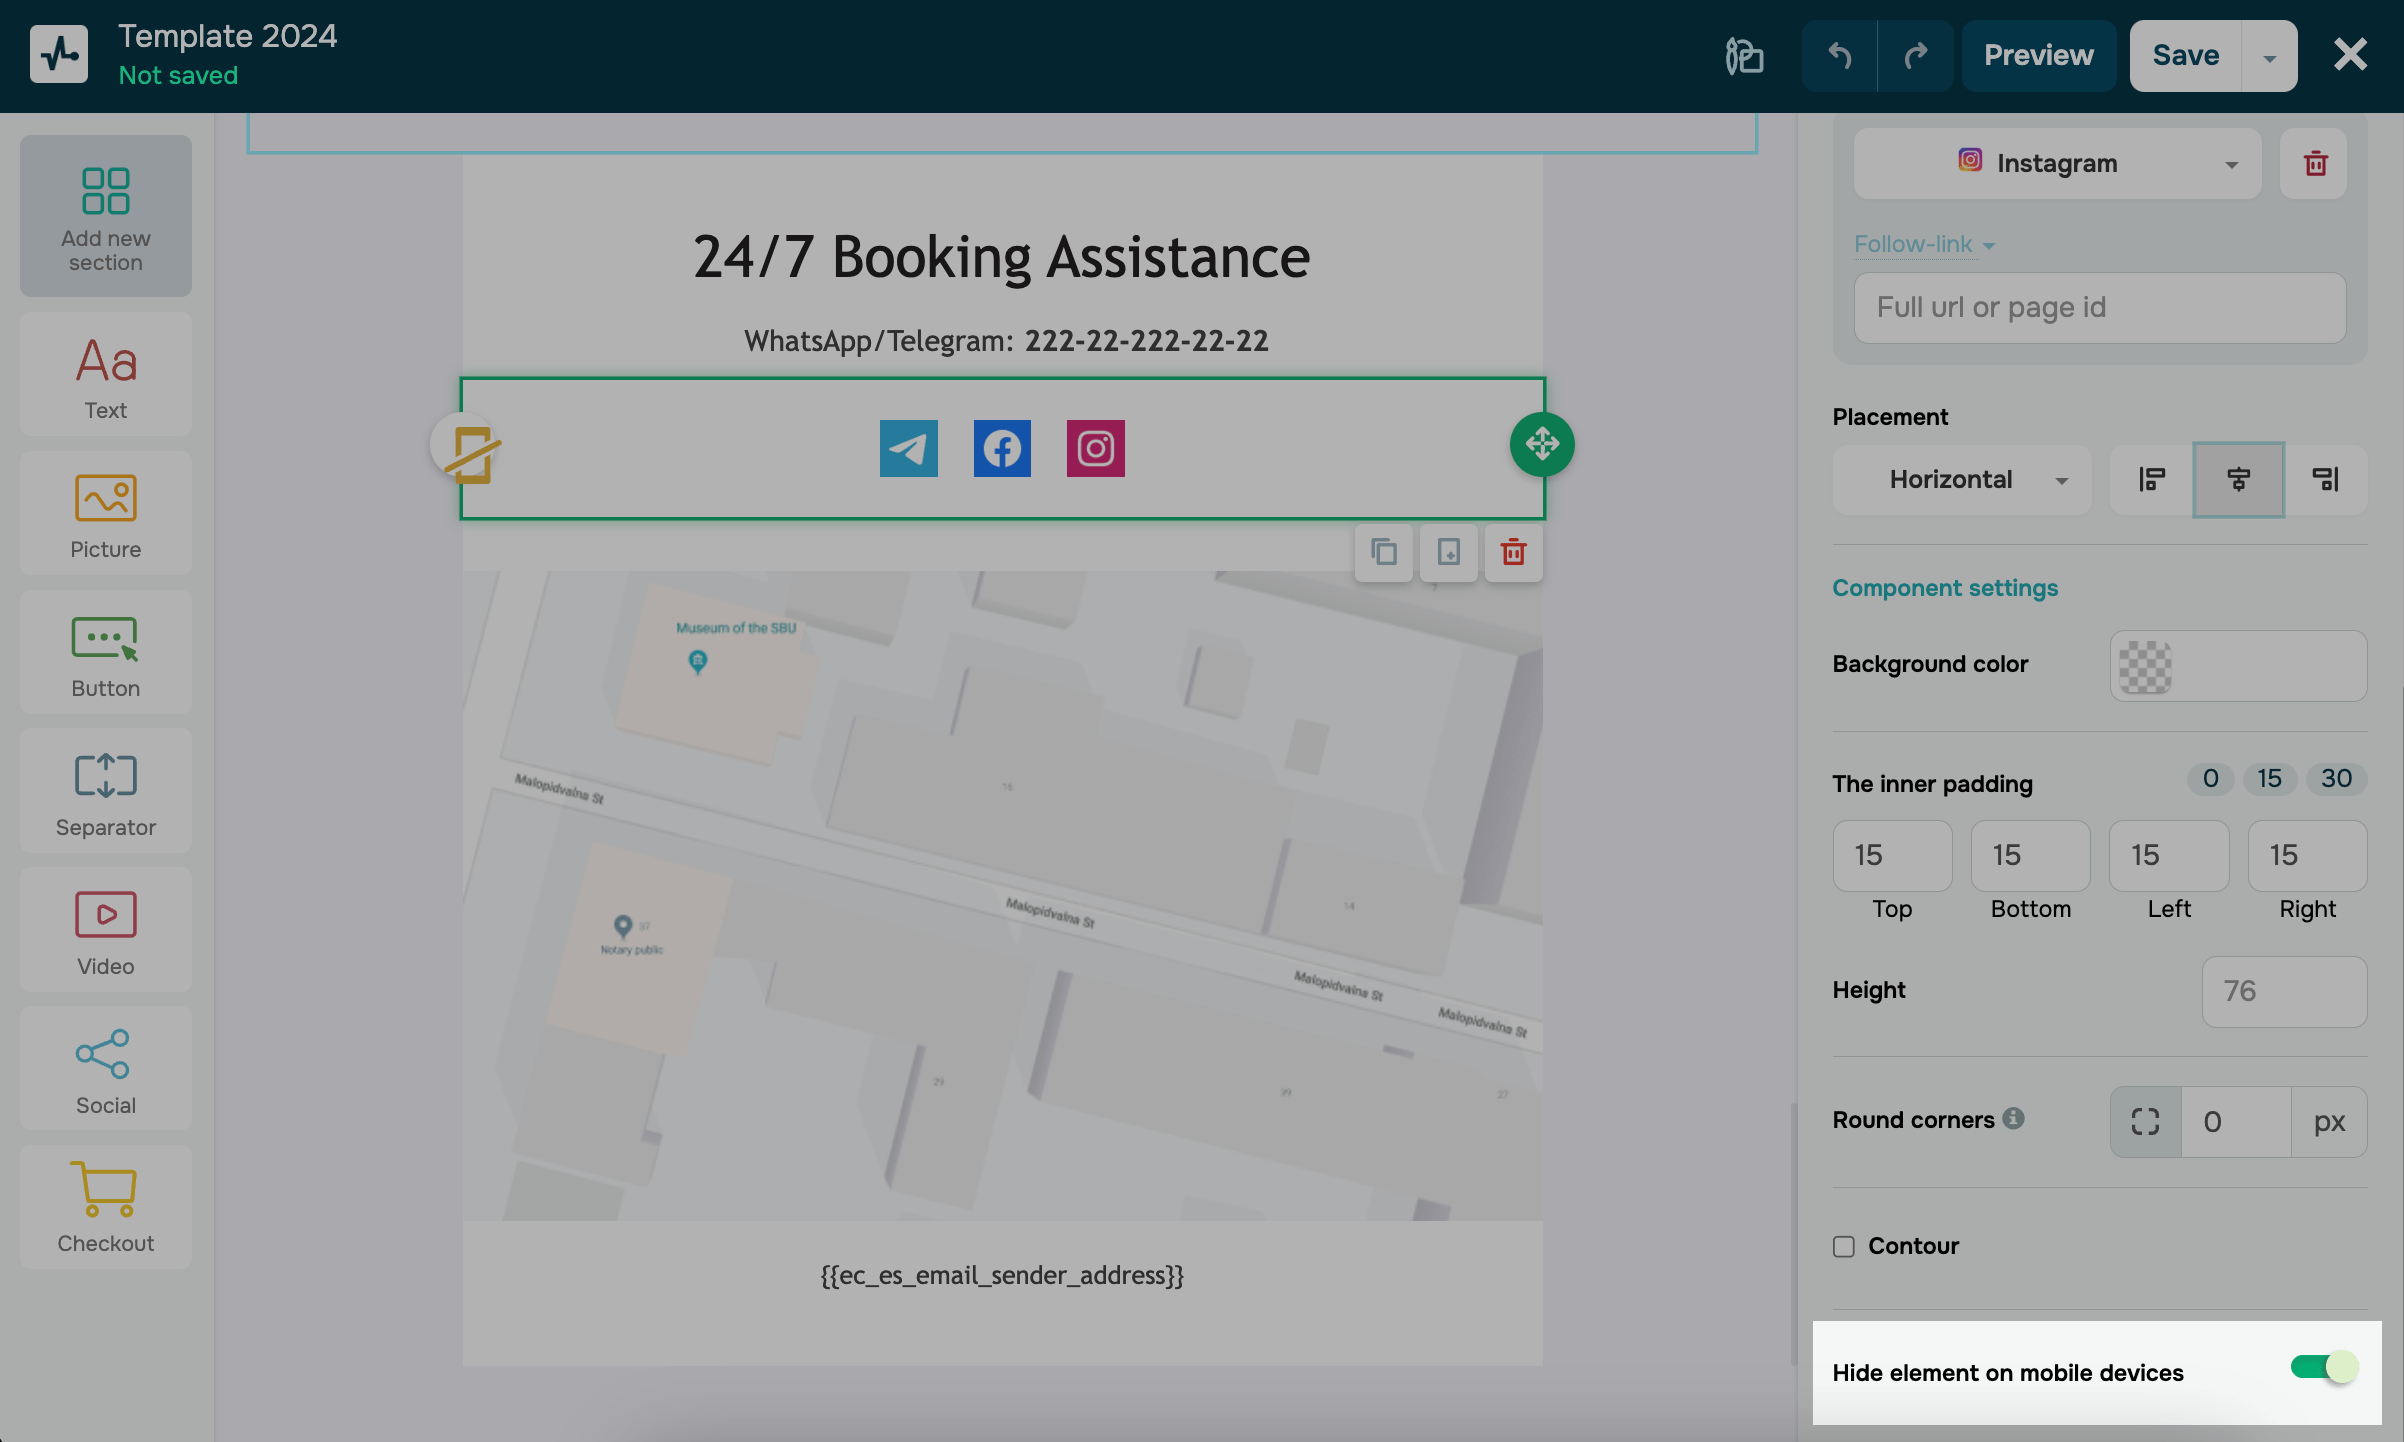Expand the Horizontal placement dropdown
The height and width of the screenshot is (1442, 2404).
point(1961,480)
